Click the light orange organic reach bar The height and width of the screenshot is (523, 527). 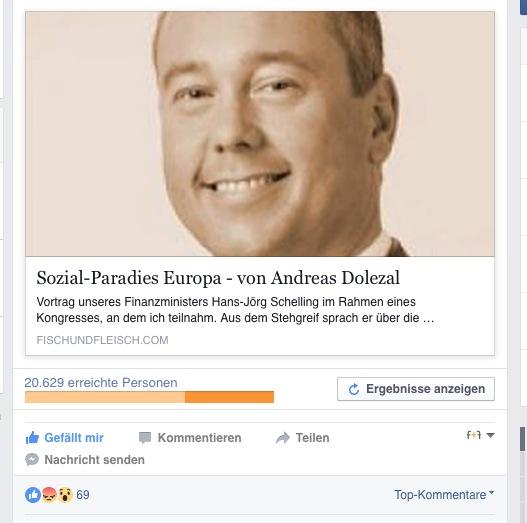[105, 397]
